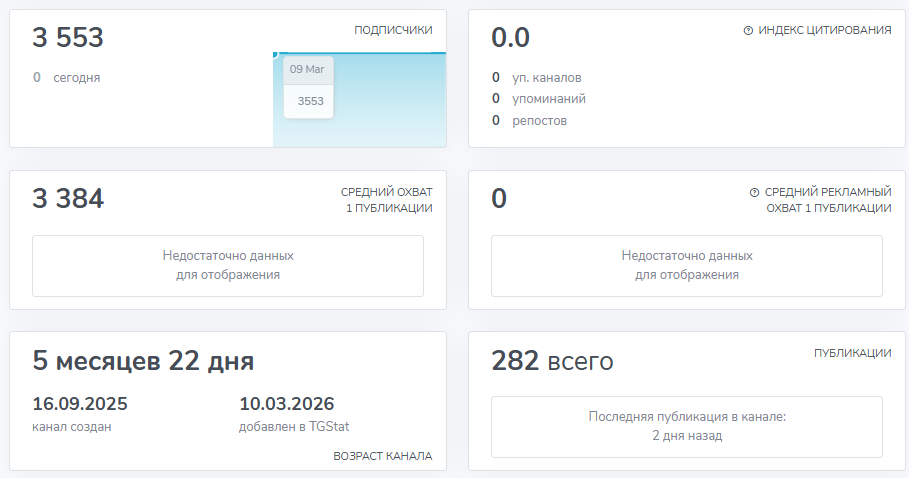Open the ПОДПИСЧИКИ statistics link
909x478 pixels.
(x=393, y=30)
